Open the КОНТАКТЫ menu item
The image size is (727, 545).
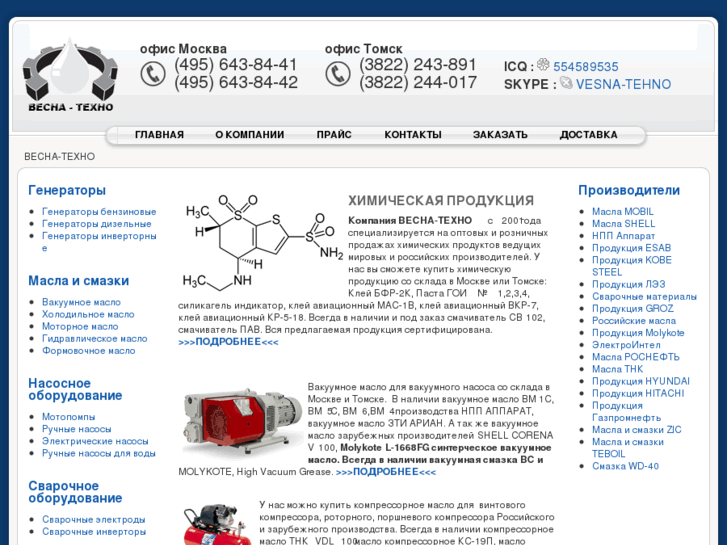[x=413, y=135]
